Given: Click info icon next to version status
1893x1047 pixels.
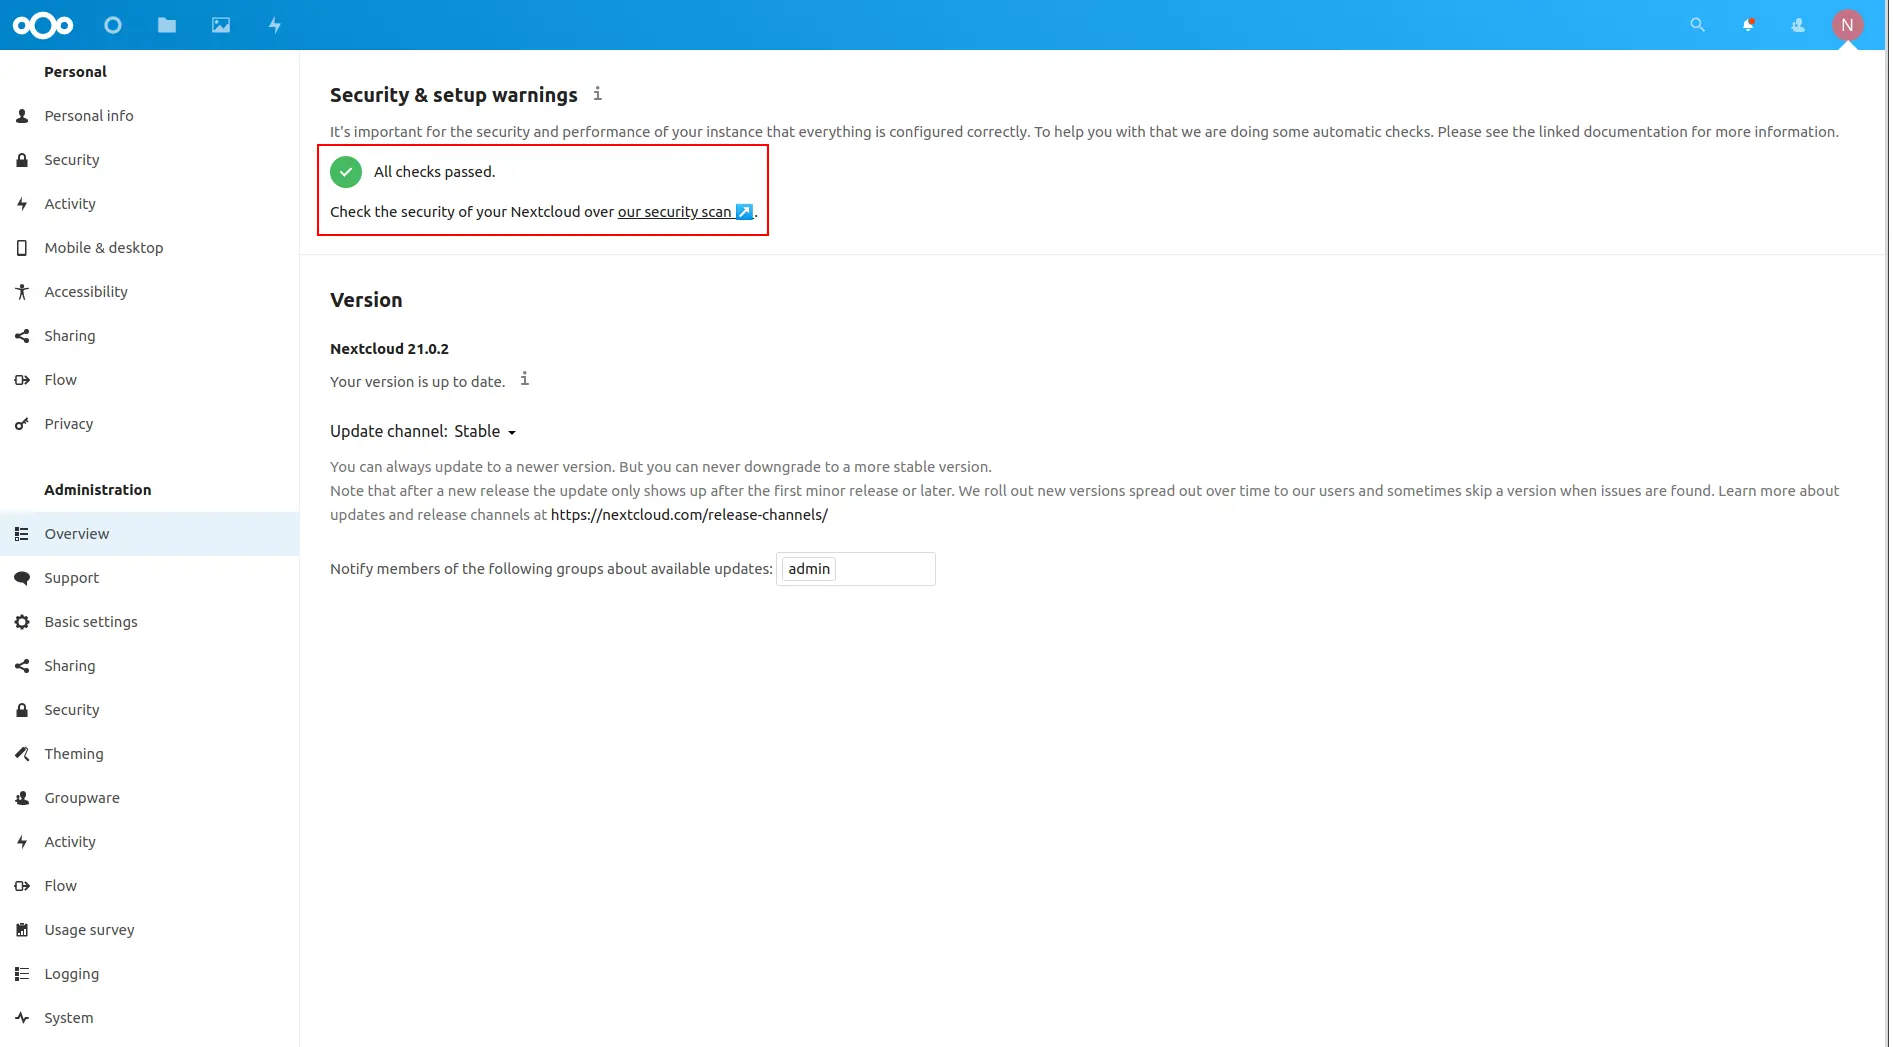Looking at the screenshot, I should click(x=524, y=379).
